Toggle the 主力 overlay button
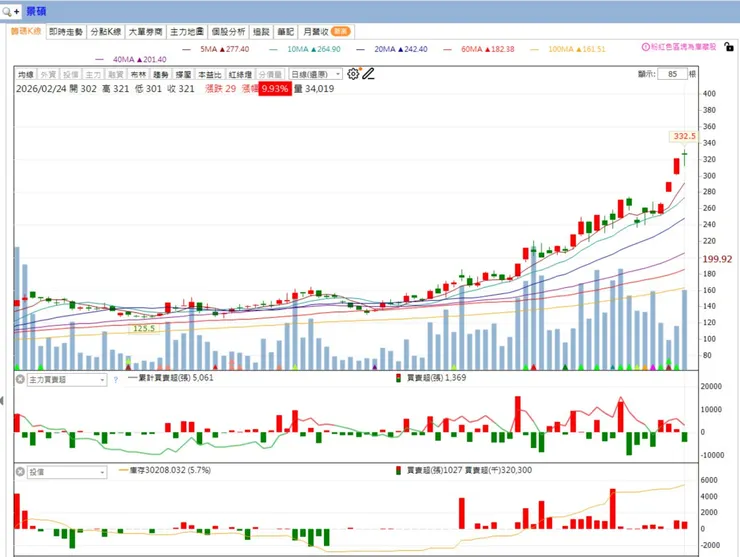The image size is (740, 557). click(x=93, y=75)
